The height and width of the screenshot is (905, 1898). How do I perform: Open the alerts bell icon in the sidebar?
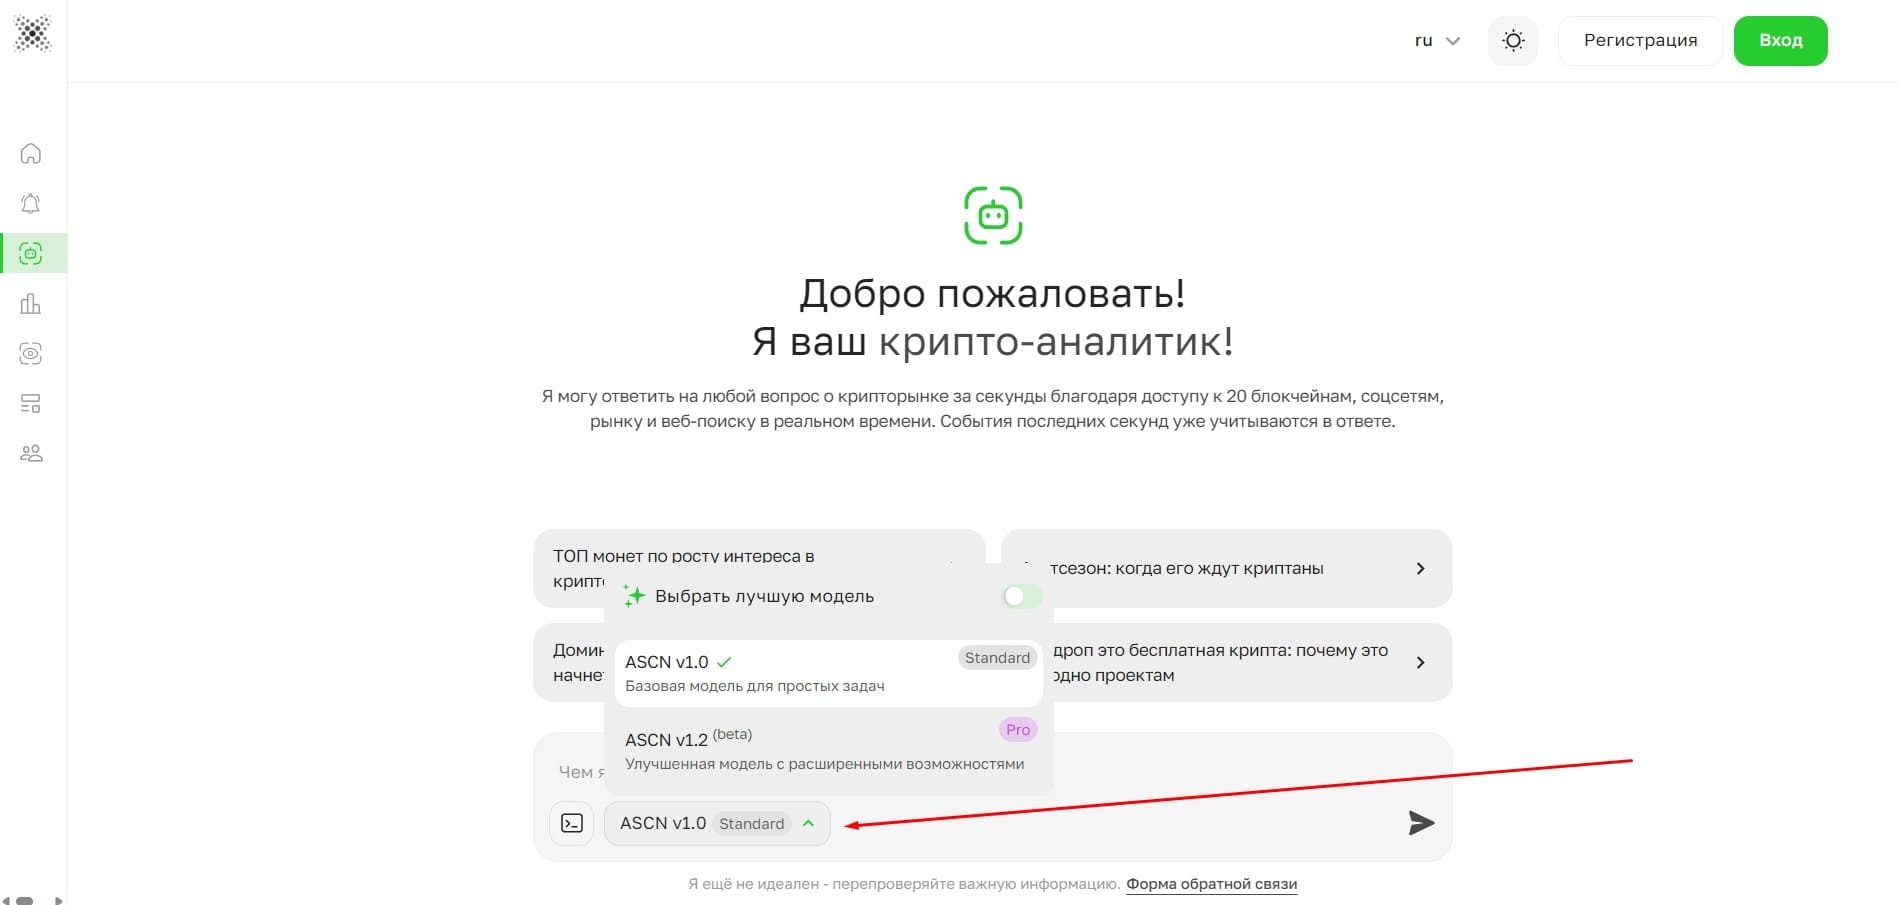(31, 203)
